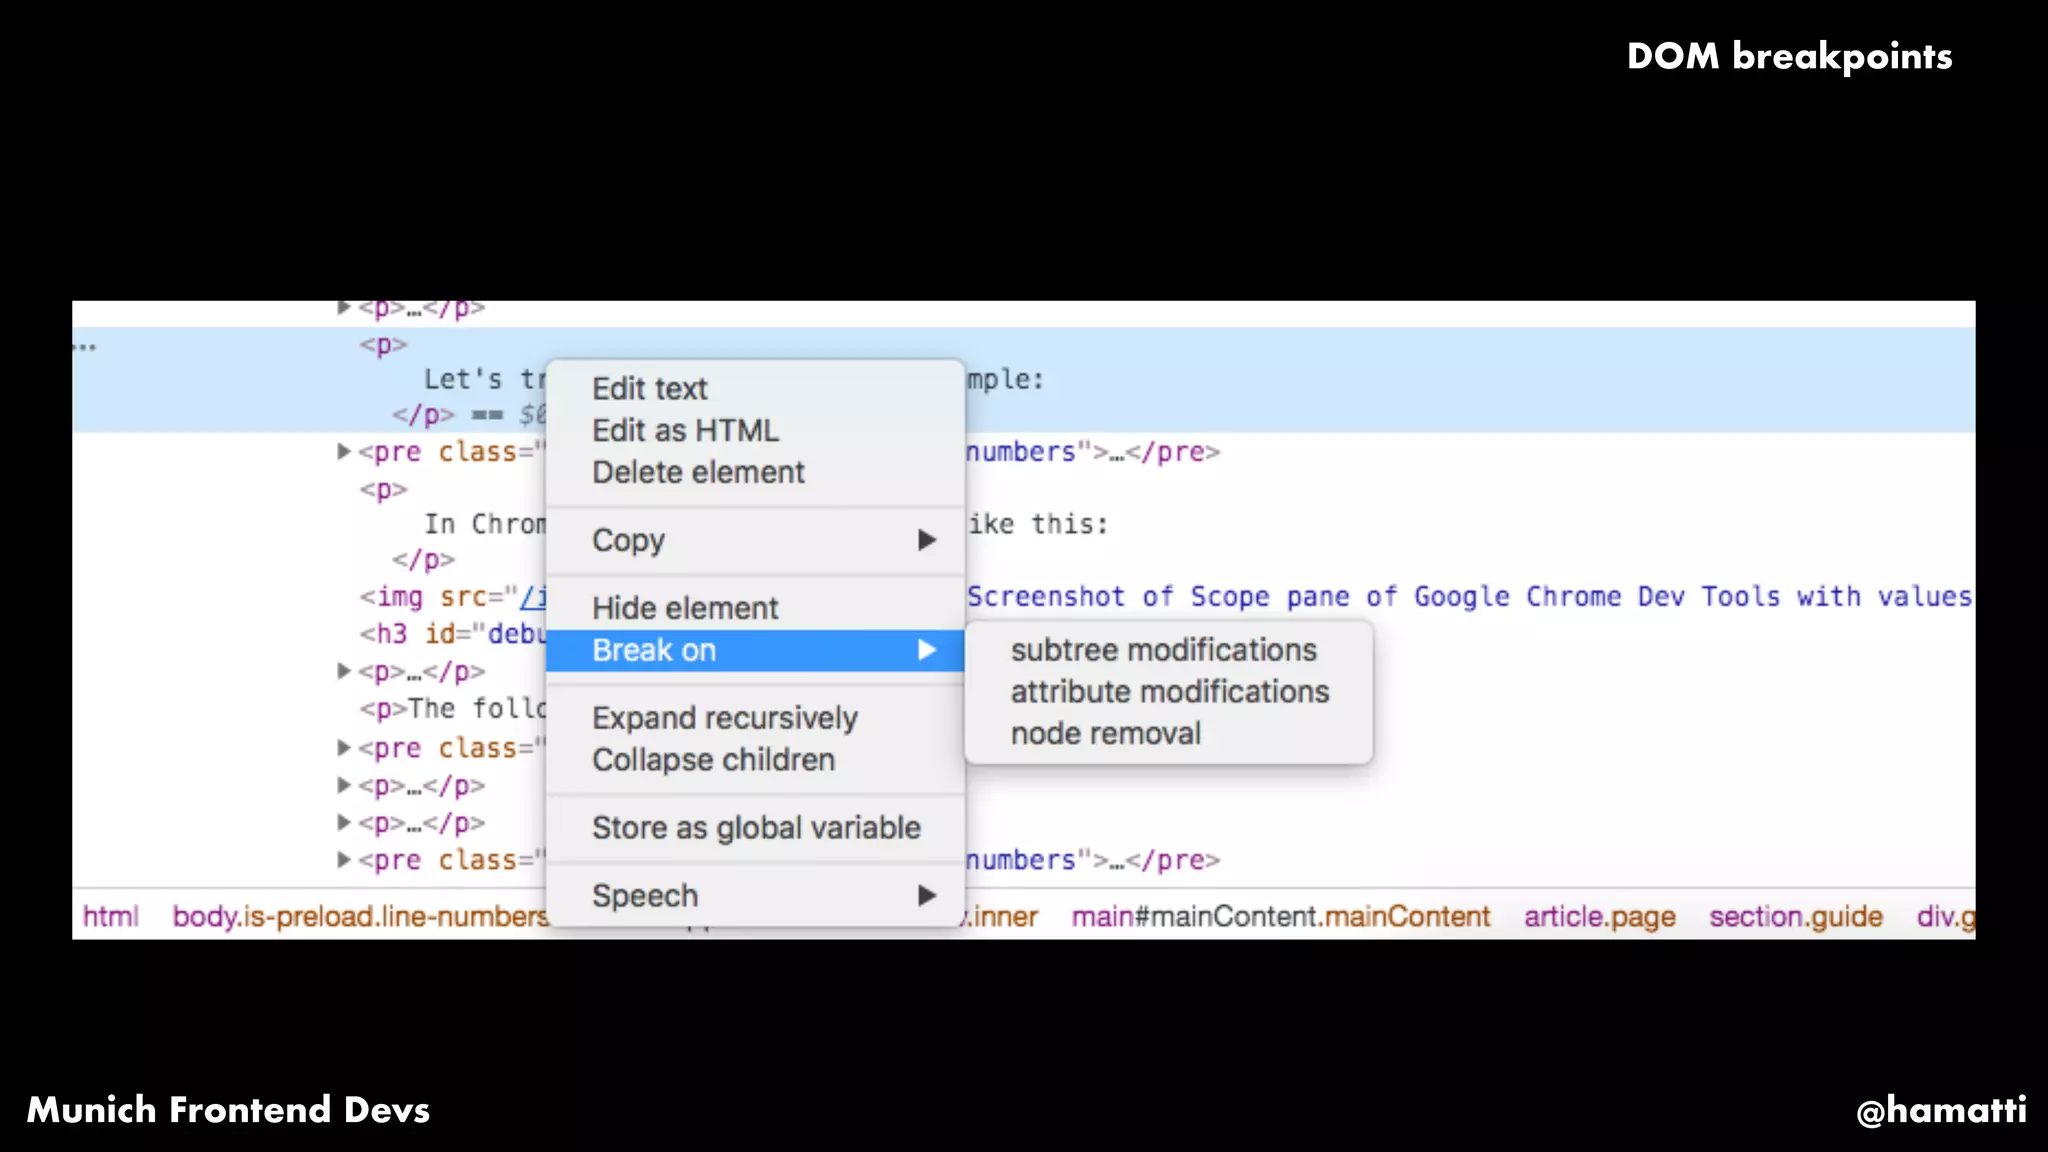Viewport: 2048px width, 1152px height.
Task: Open the Break on submenu
Action: coord(755,650)
